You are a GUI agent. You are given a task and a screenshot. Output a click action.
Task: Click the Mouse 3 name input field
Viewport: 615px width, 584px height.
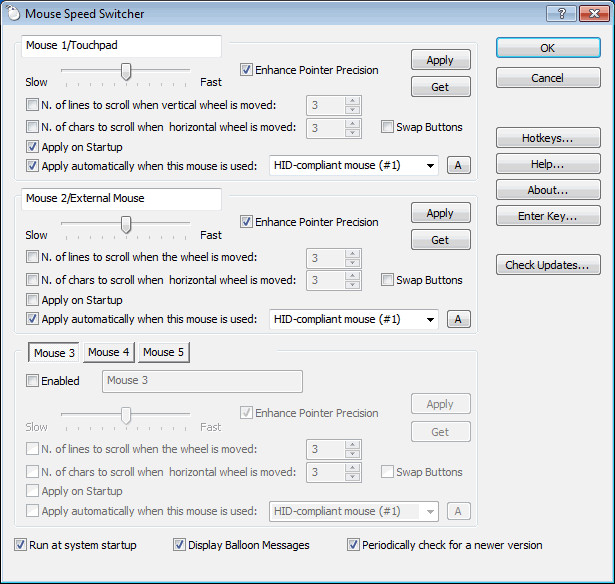tap(202, 381)
